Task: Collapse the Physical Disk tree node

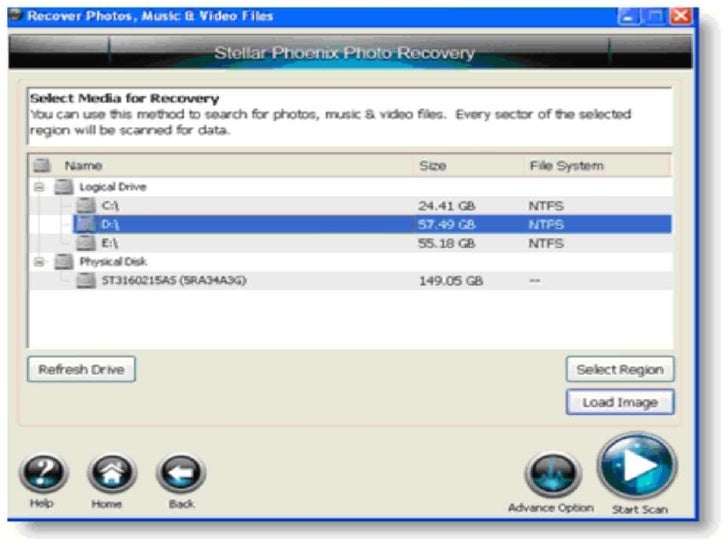Action: 39,262
